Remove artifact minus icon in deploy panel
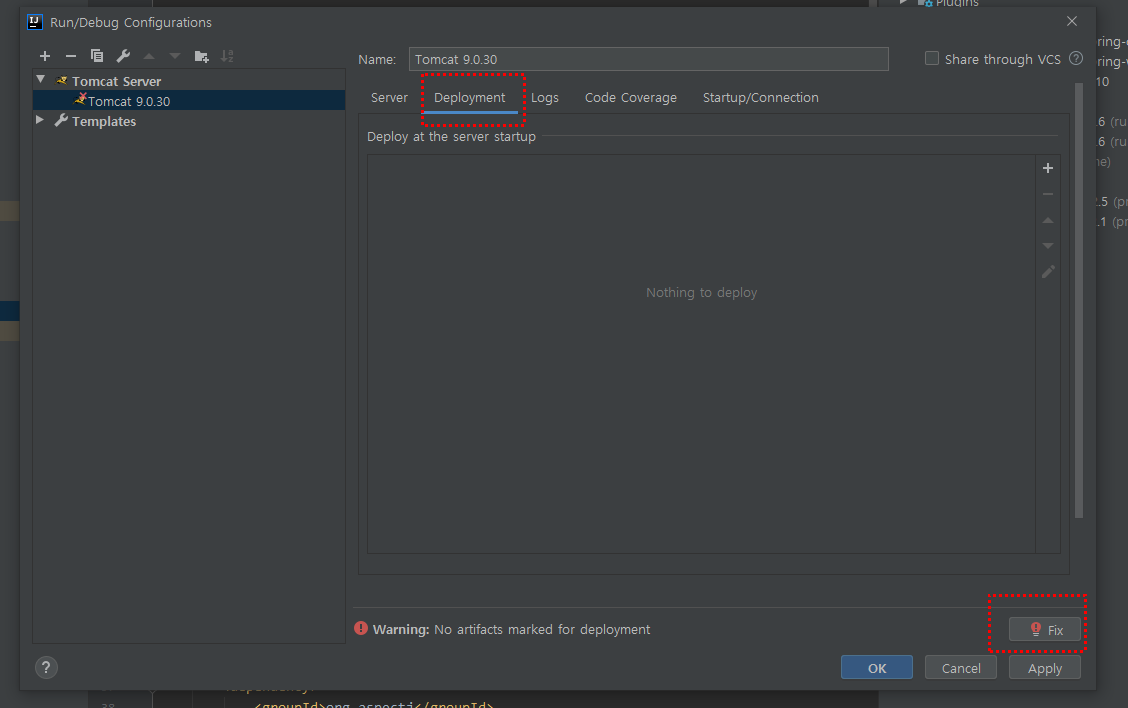 pyautogui.click(x=1048, y=194)
